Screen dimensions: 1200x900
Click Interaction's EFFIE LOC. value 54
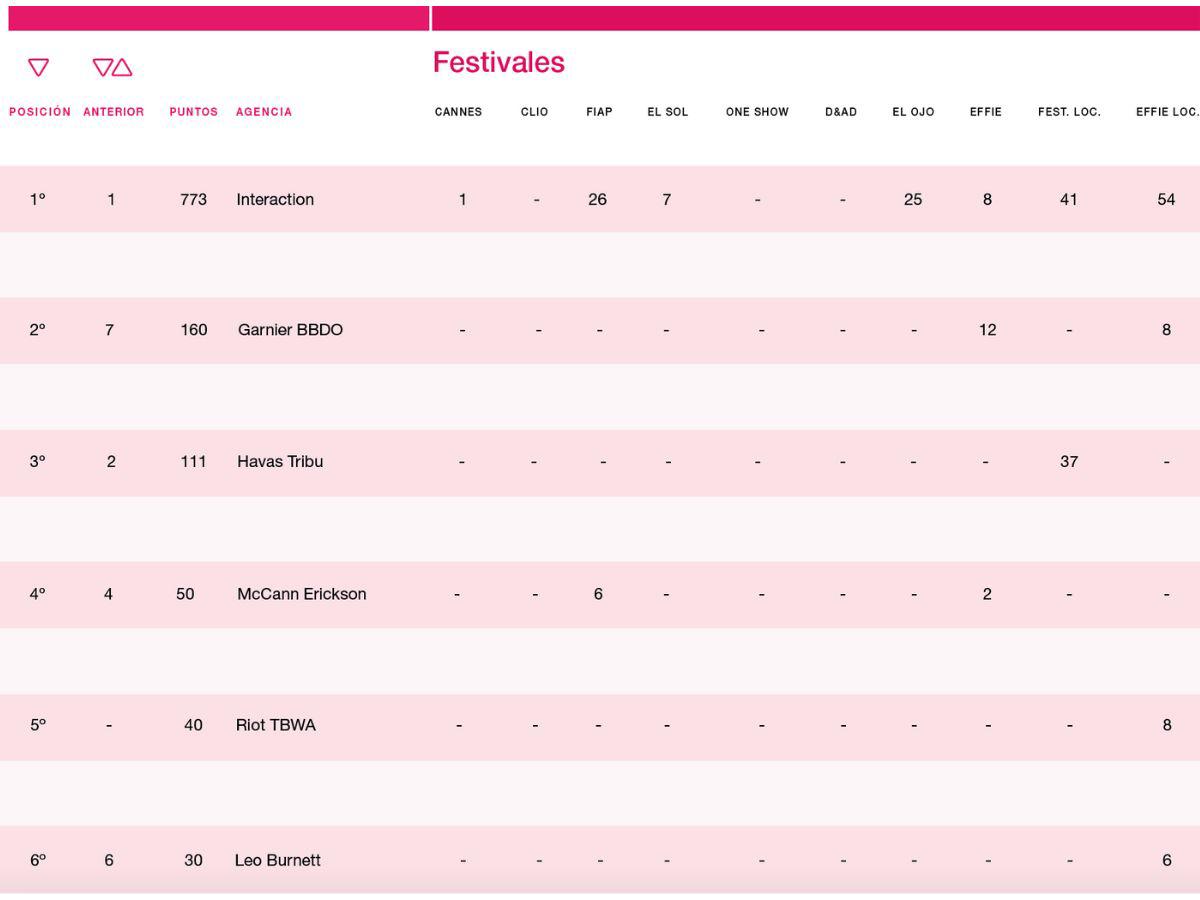click(1166, 199)
